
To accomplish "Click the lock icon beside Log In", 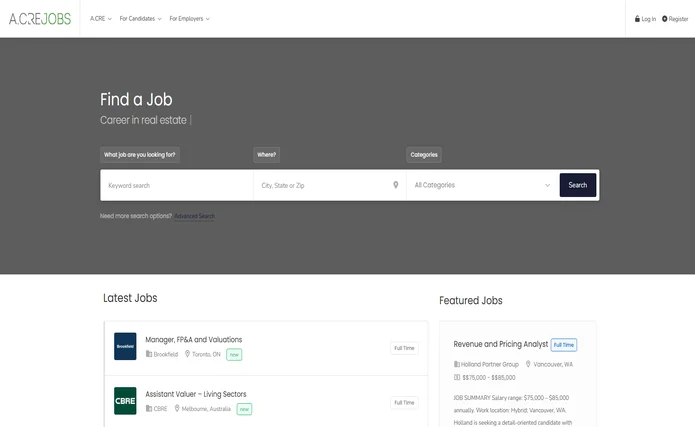I will pyautogui.click(x=637, y=19).
